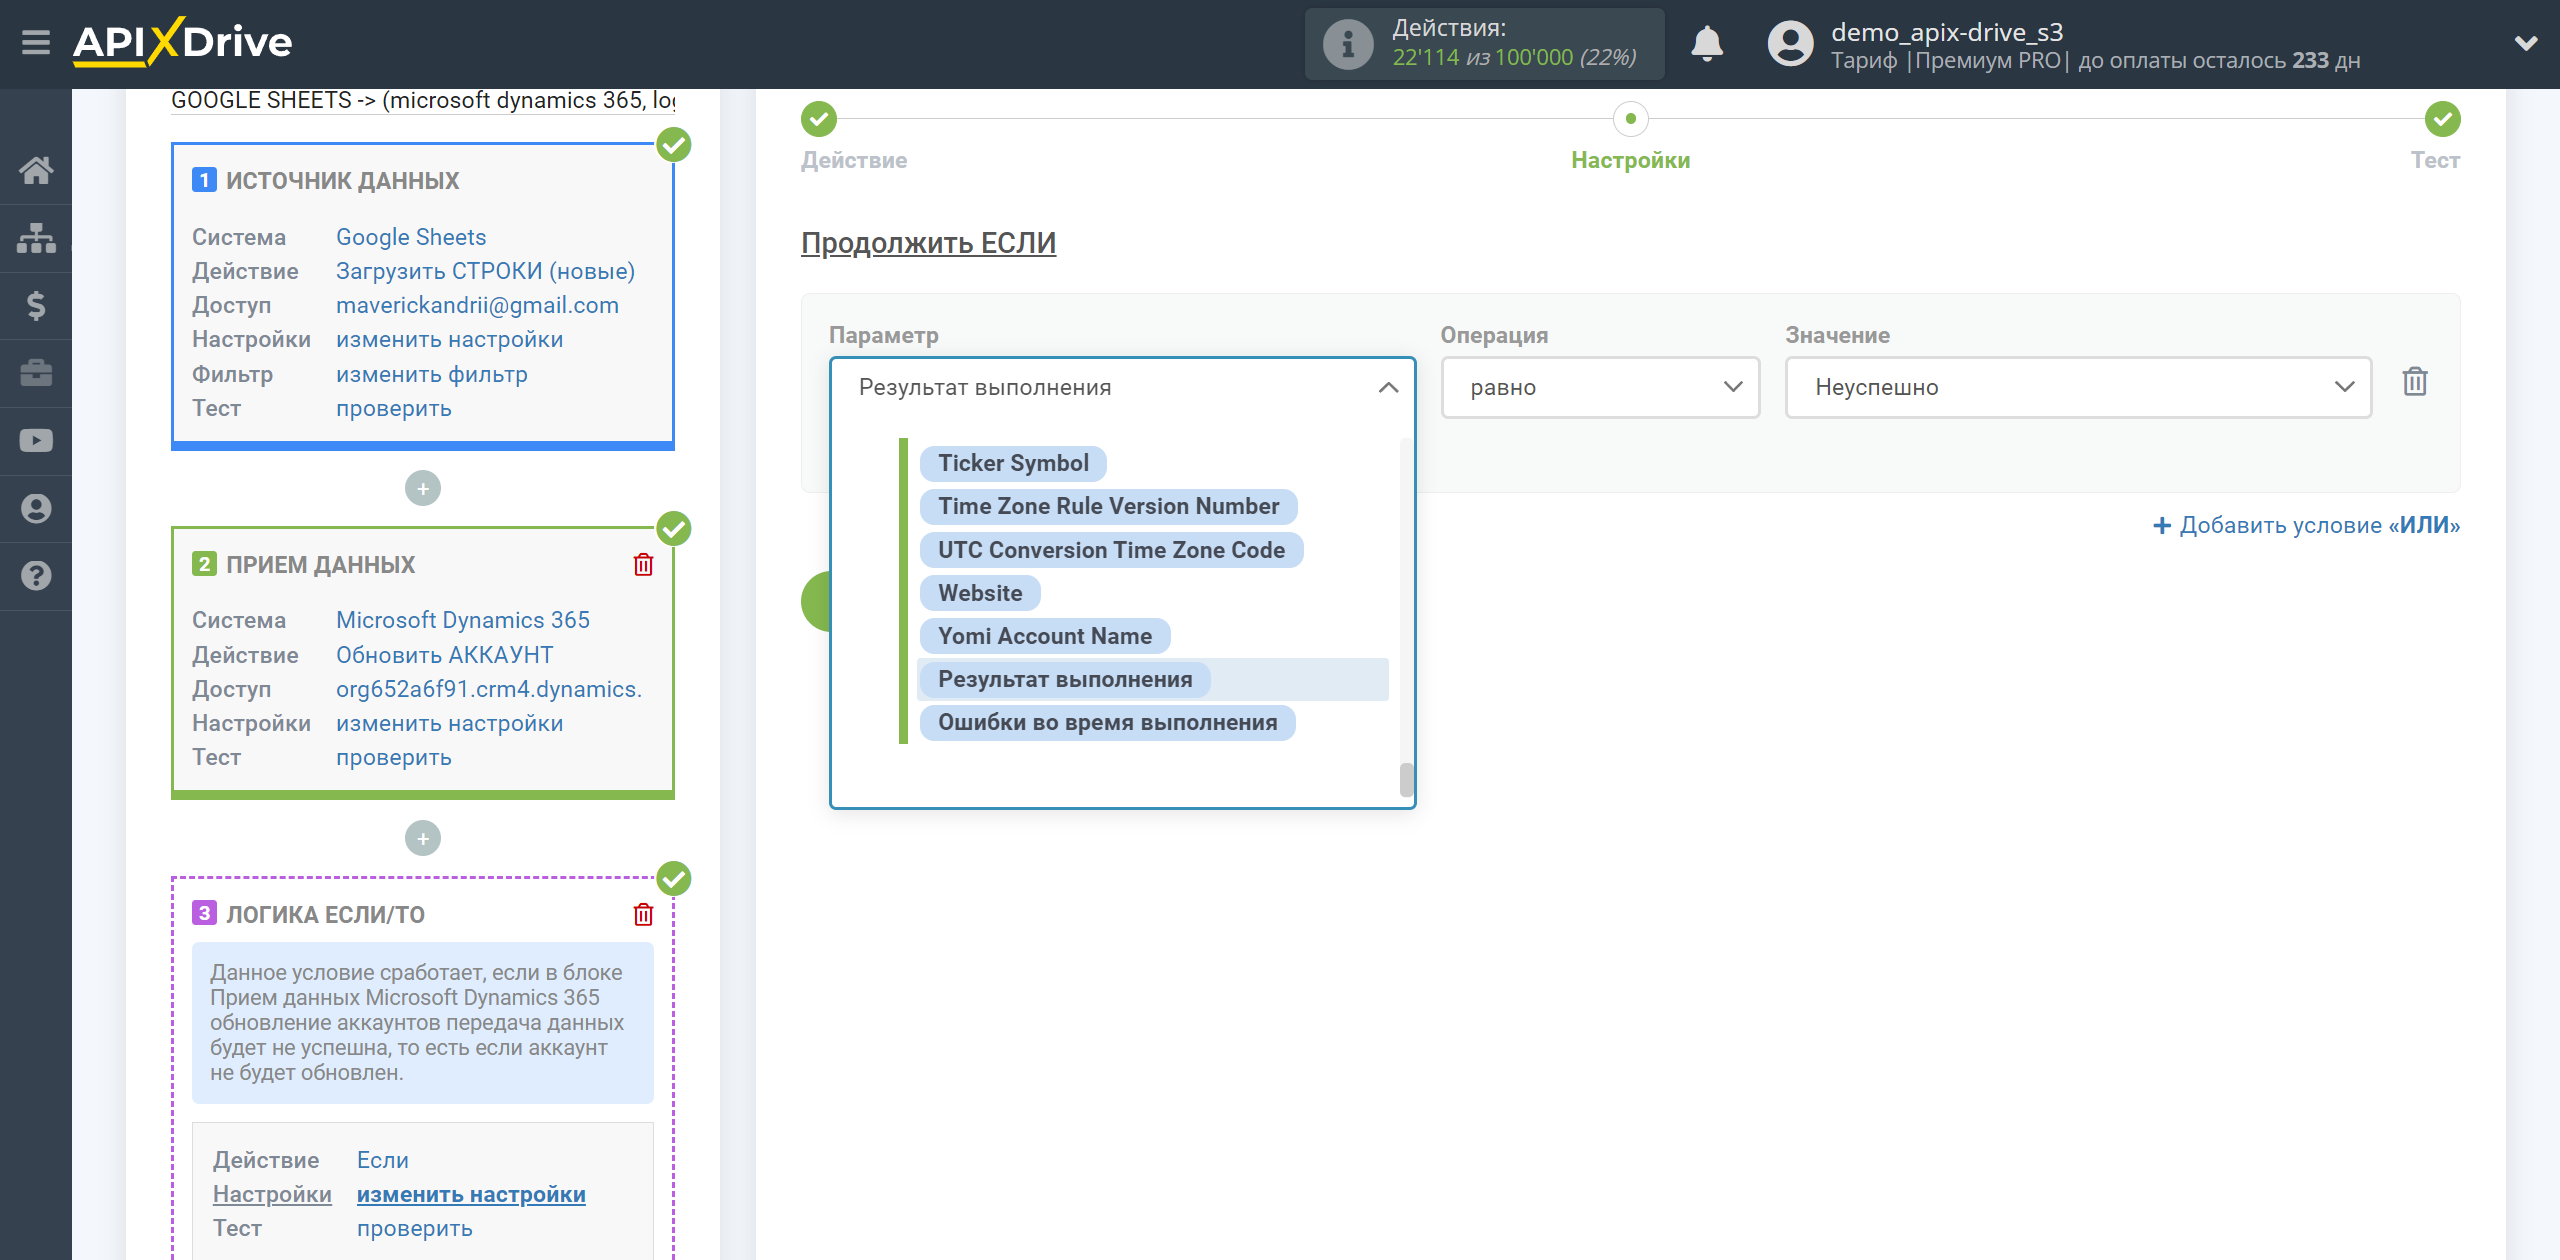Click the user avatar icon
Screen dimensions: 2560x1260
click(1790, 44)
